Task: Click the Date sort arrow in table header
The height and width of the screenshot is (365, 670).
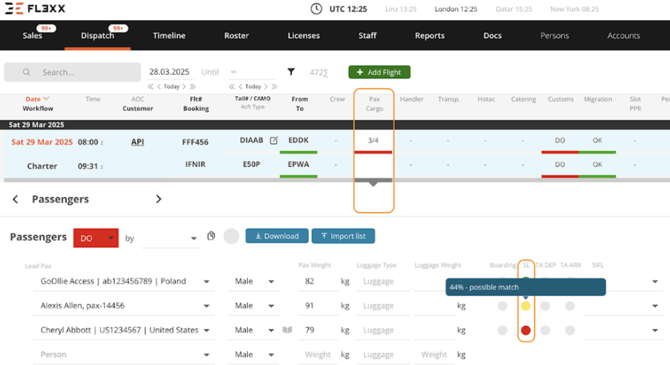Action: (47, 99)
